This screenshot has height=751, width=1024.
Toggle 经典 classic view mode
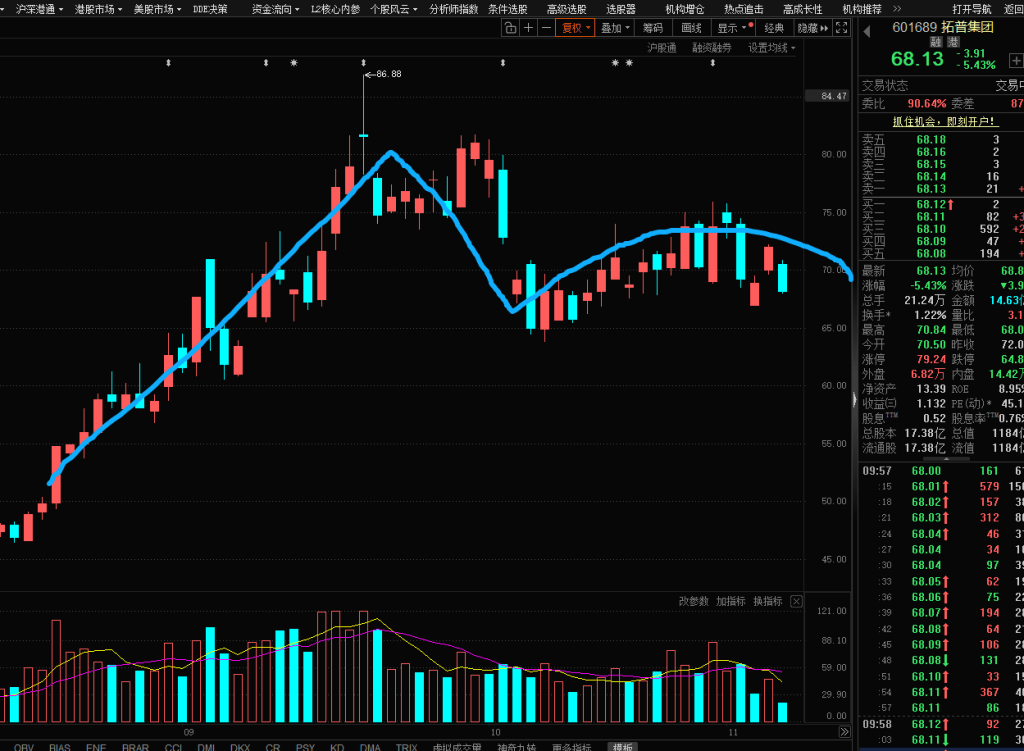[x=774, y=28]
